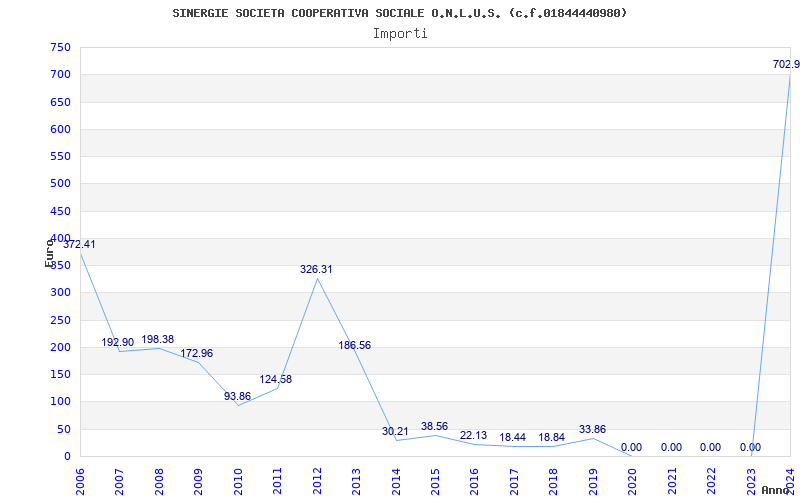Click the 198.38 data label
Image resolution: width=800 pixels, height=500 pixels.
[158, 339]
